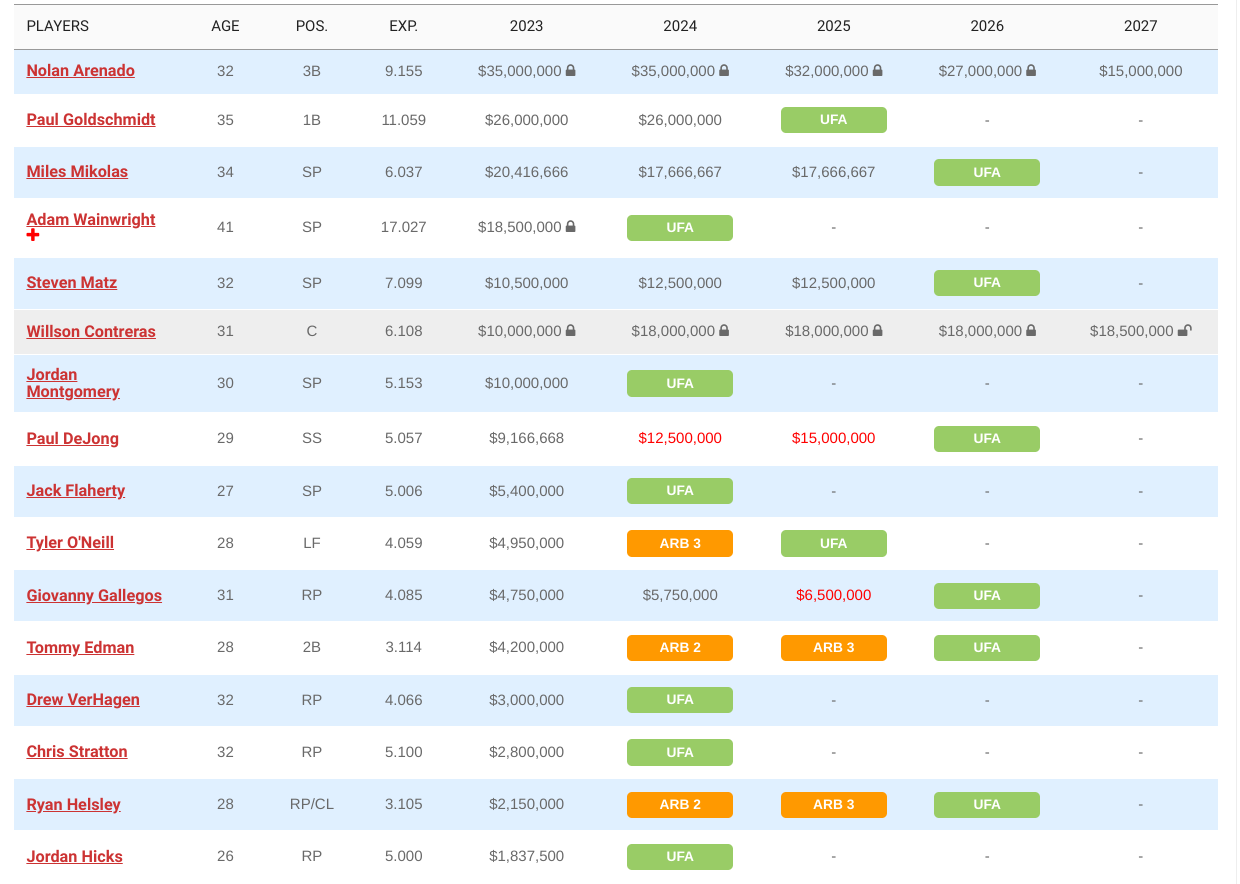The height and width of the screenshot is (884, 1240).
Task: Click the 2024 column header
Action: click(x=680, y=26)
